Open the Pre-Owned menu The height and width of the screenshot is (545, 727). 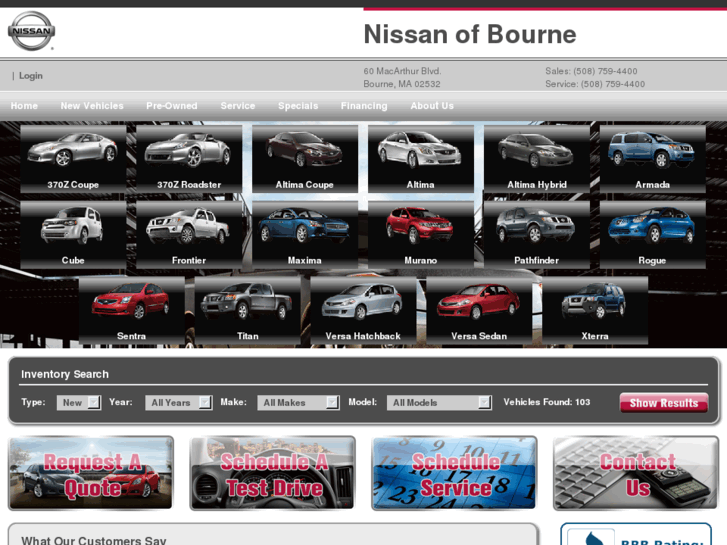pos(172,106)
